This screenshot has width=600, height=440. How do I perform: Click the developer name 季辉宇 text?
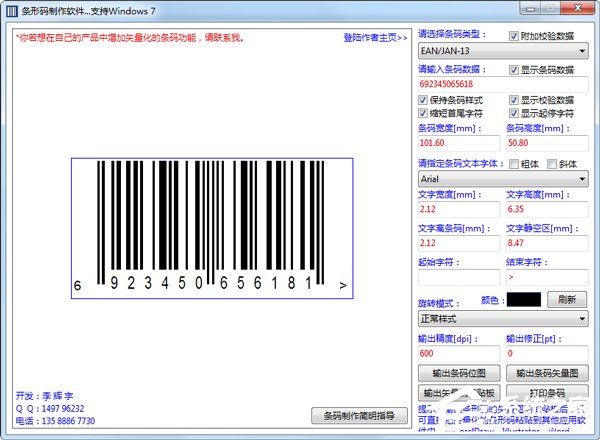tap(58, 396)
